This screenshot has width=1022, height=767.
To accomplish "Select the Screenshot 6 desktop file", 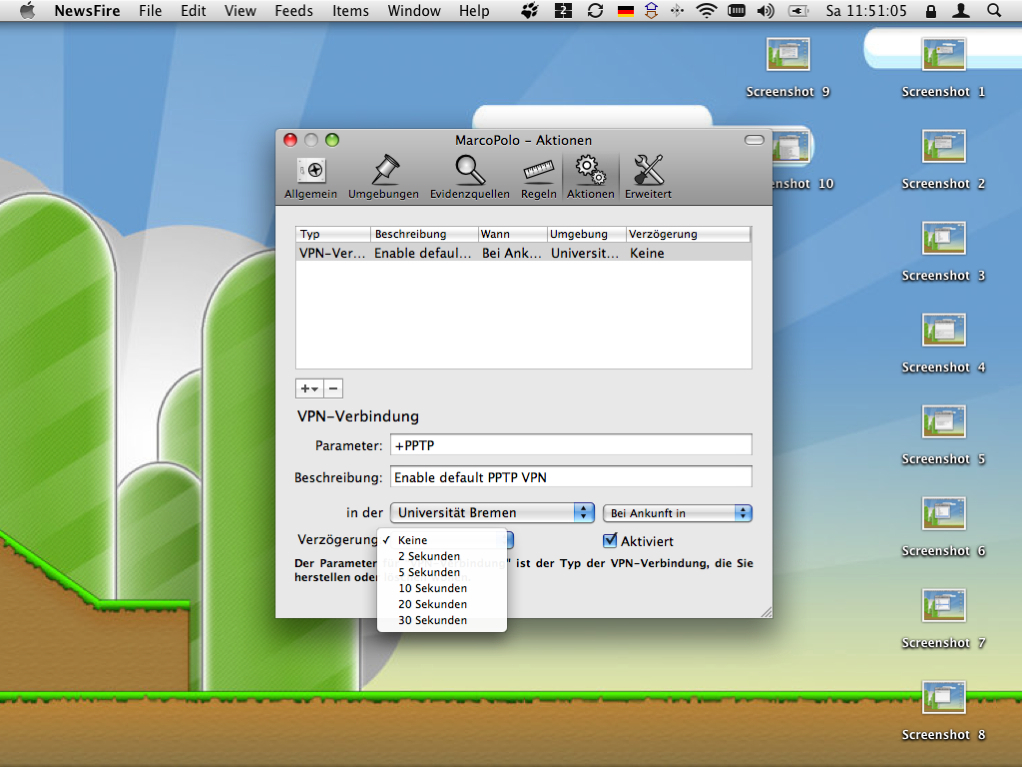I will tap(943, 527).
